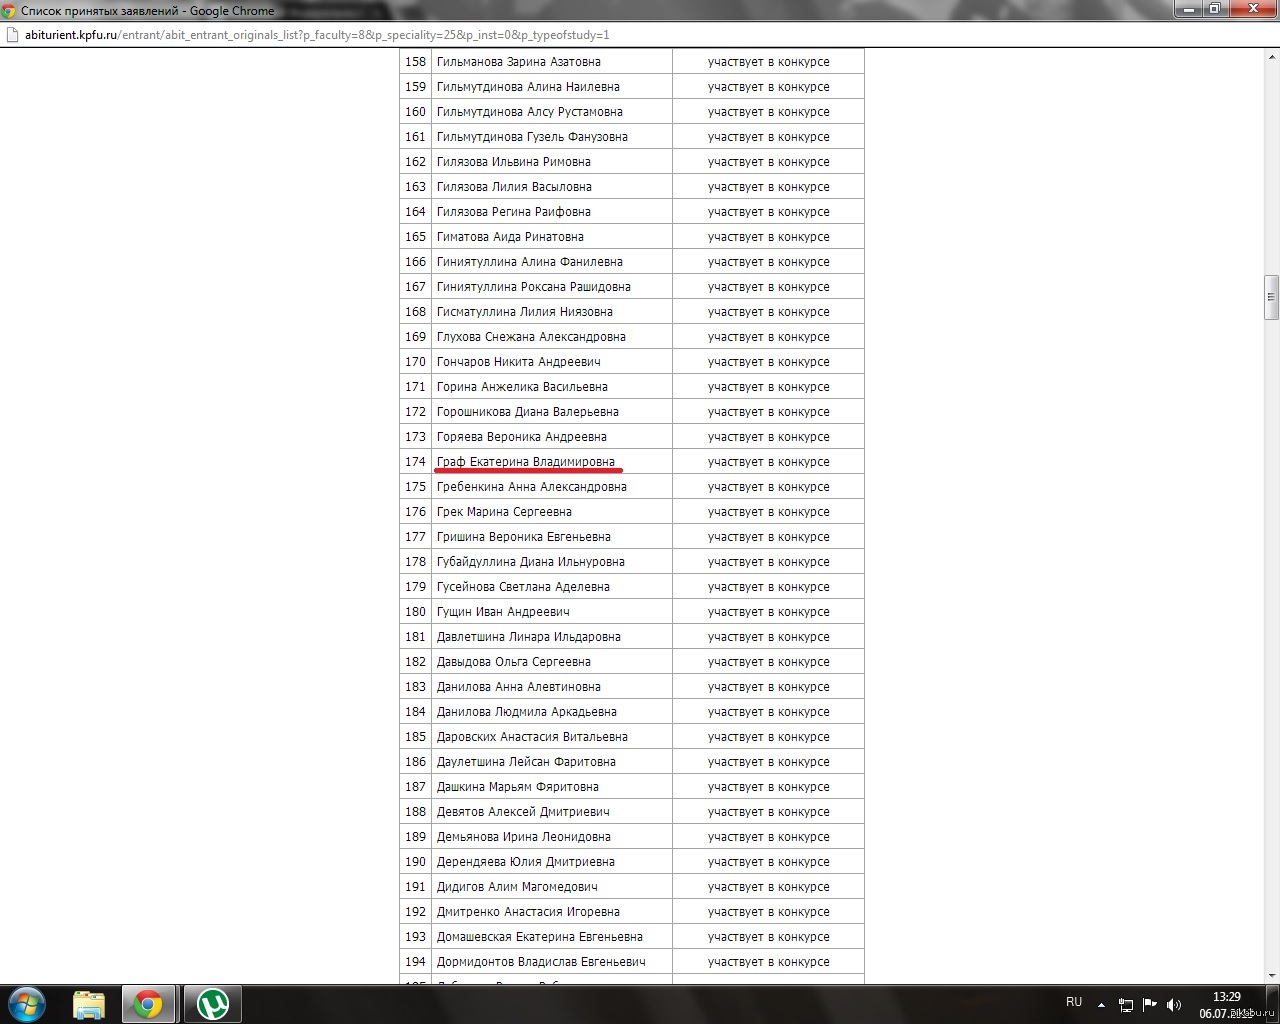
Task: Click the scrollbar down arrow
Action: click(1272, 976)
